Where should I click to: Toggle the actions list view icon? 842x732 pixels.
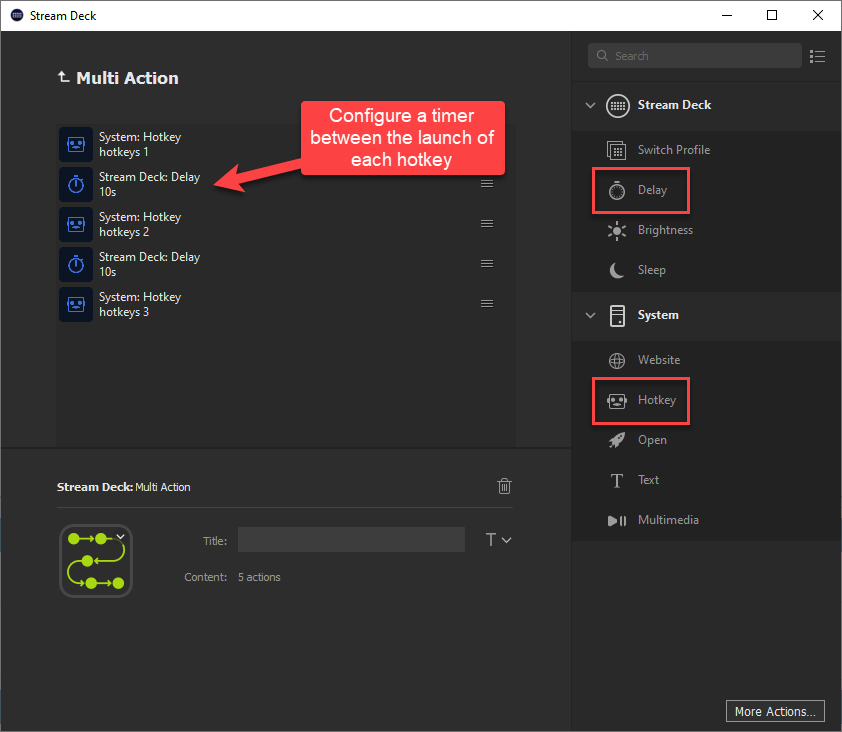point(817,56)
